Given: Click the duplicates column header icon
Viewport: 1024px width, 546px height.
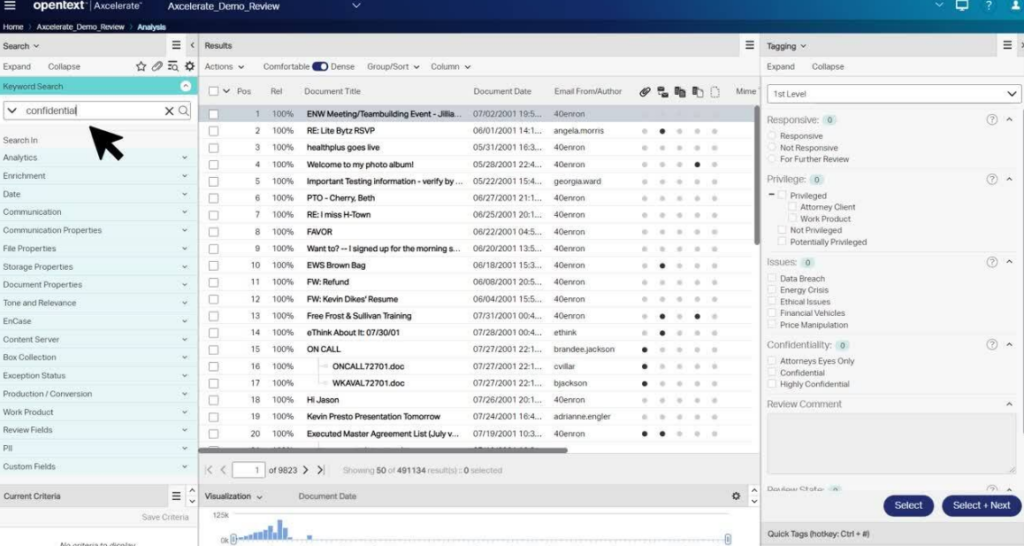Looking at the screenshot, I should [x=680, y=91].
